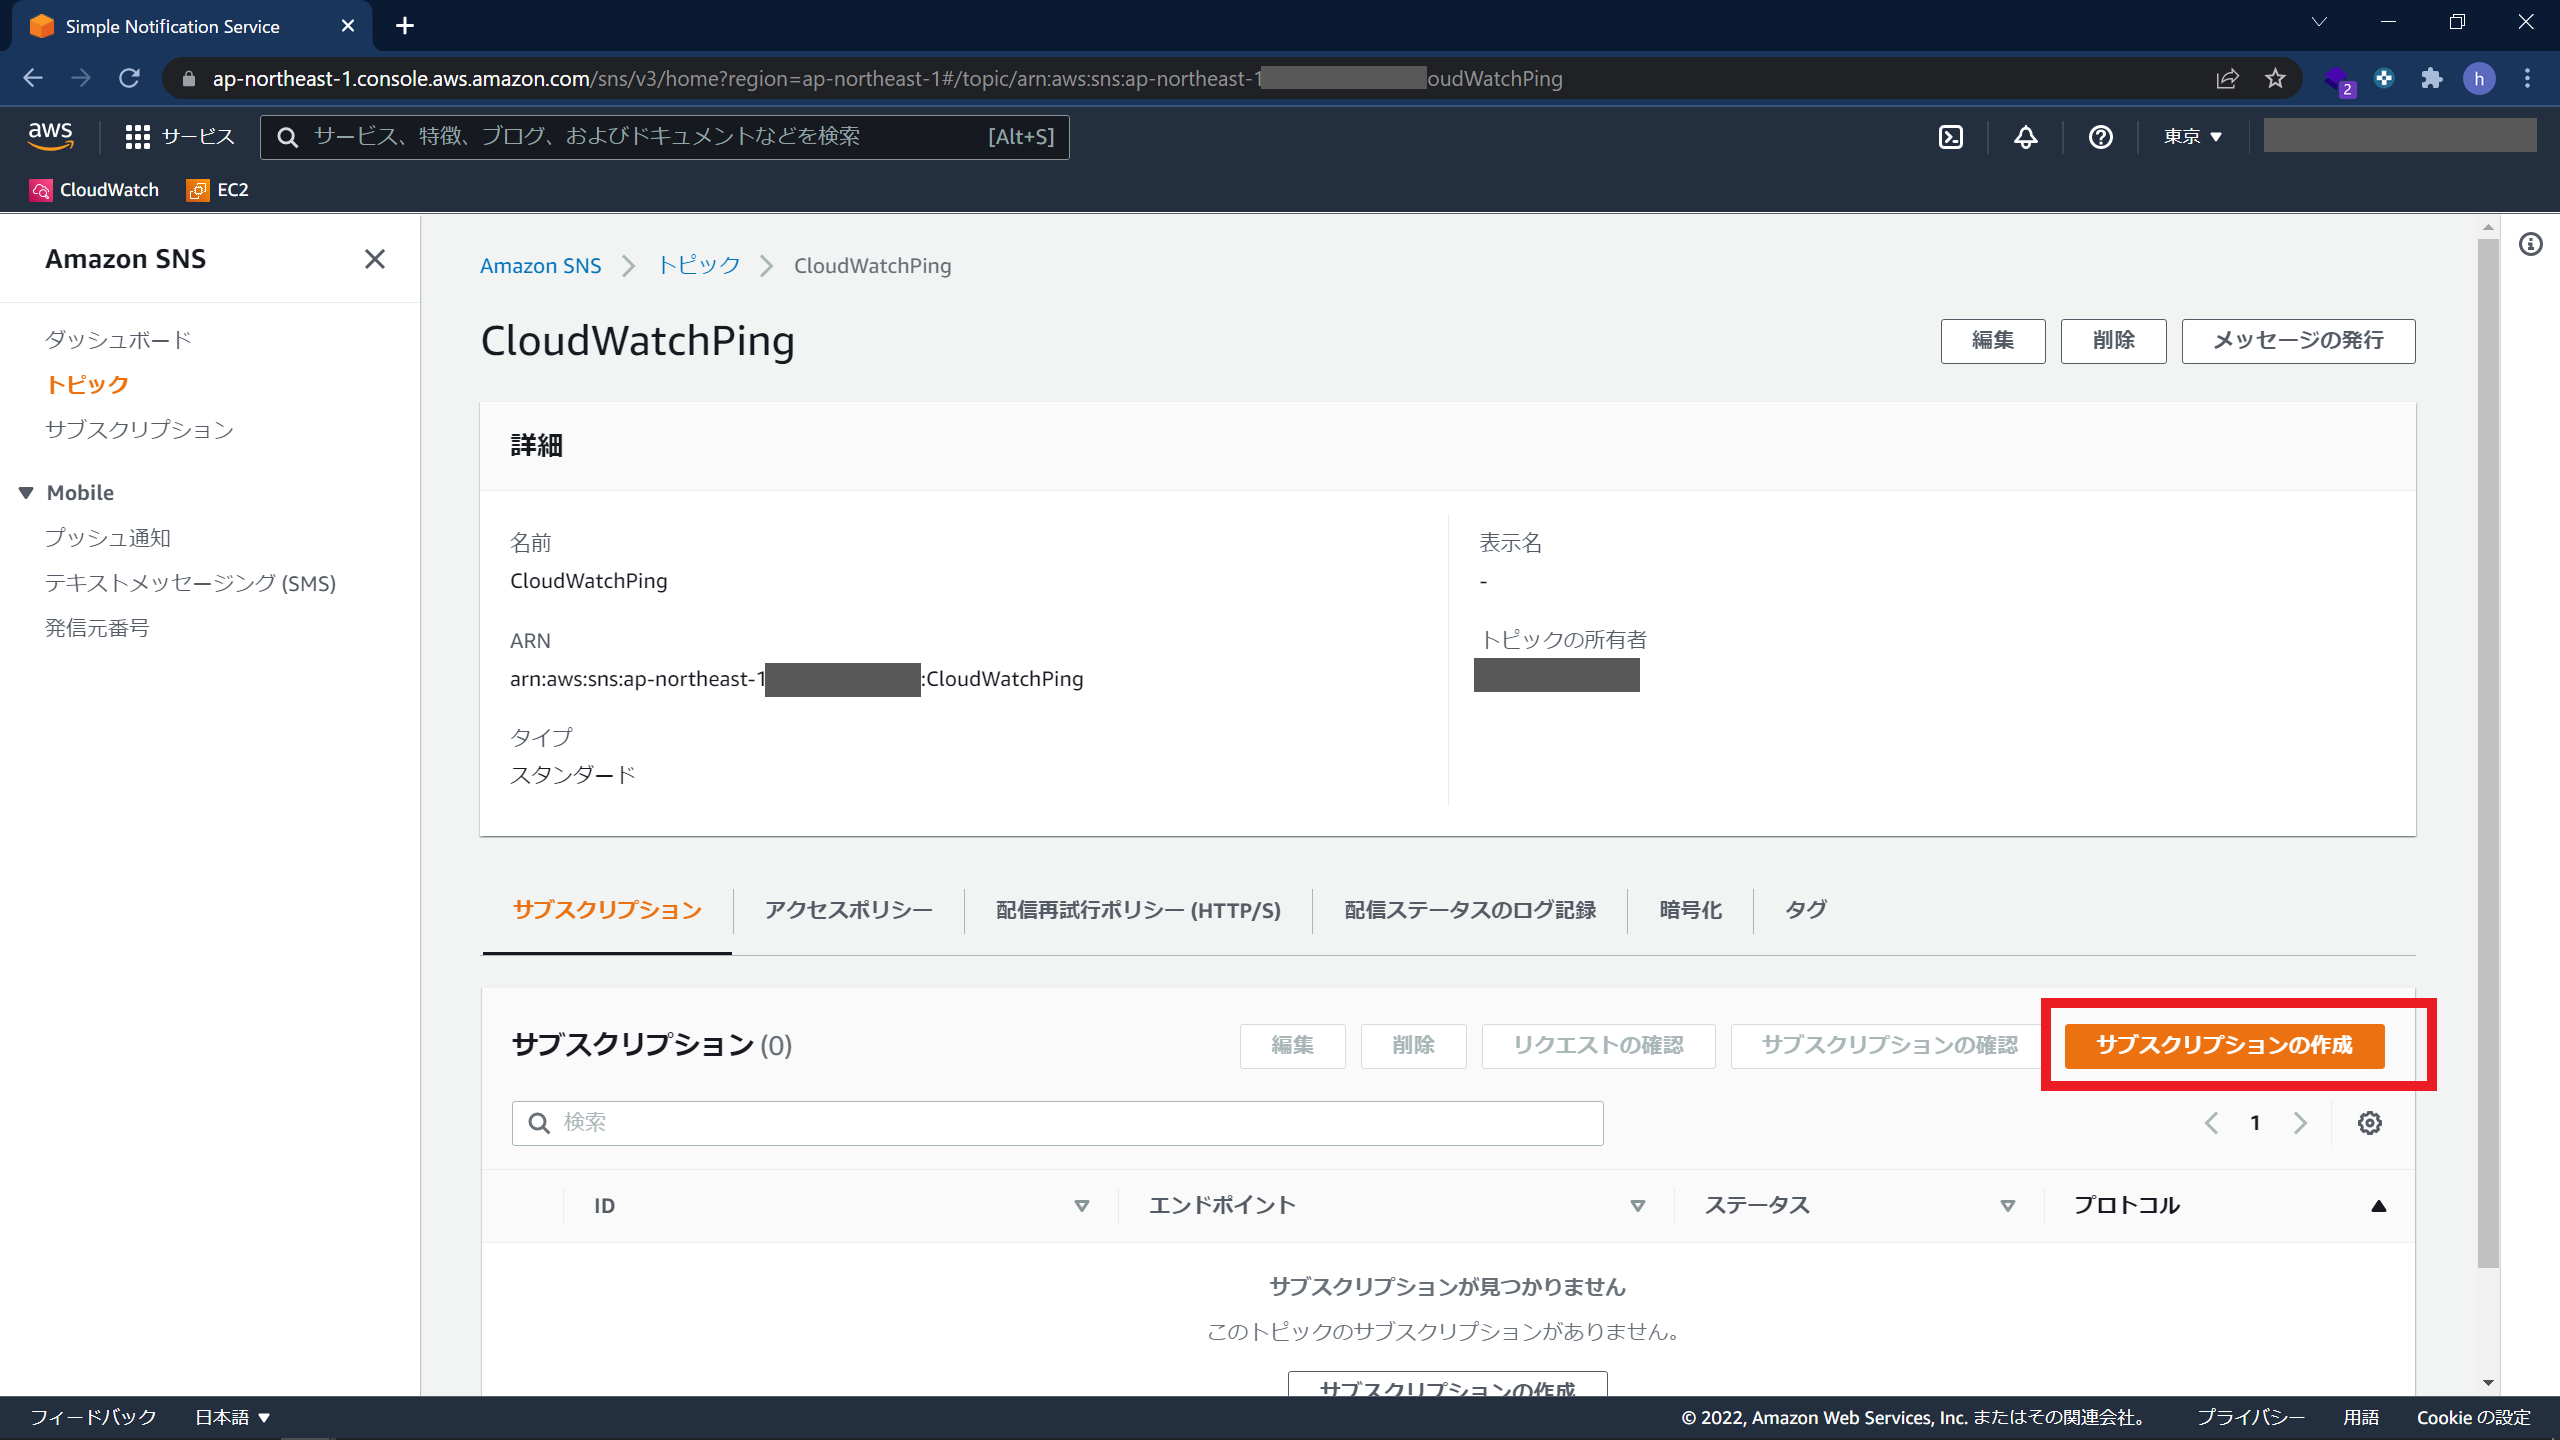The image size is (2560, 1440).
Task: Click the Amazon SNS breadcrumb link
Action: [540, 266]
